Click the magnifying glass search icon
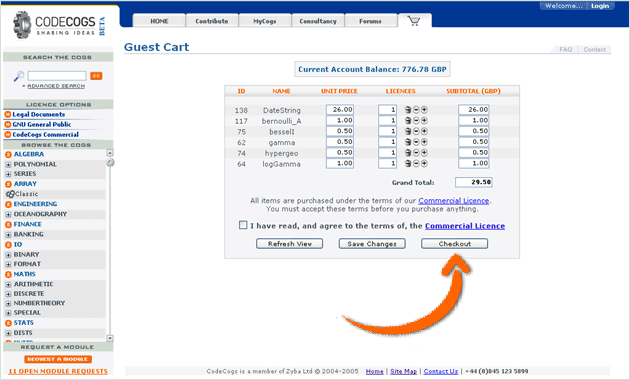630x380 pixels. coord(18,76)
